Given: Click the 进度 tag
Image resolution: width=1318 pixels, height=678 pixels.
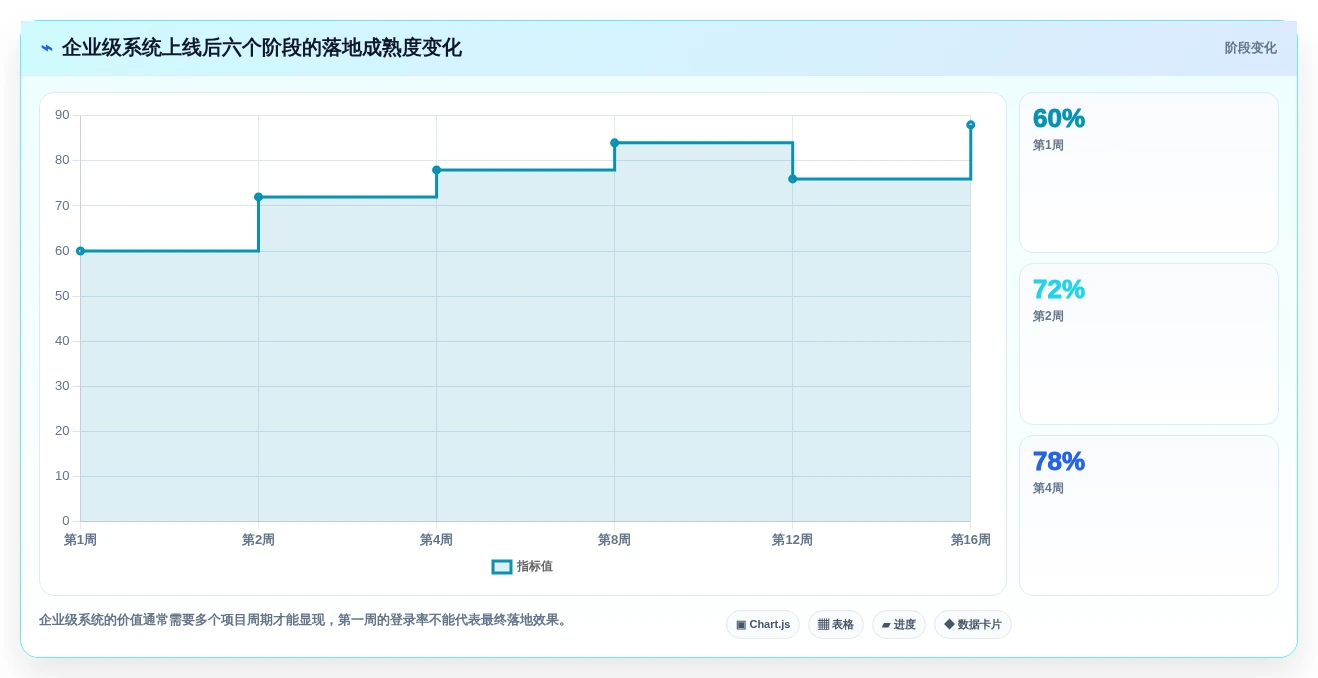Looking at the screenshot, I should [x=899, y=624].
